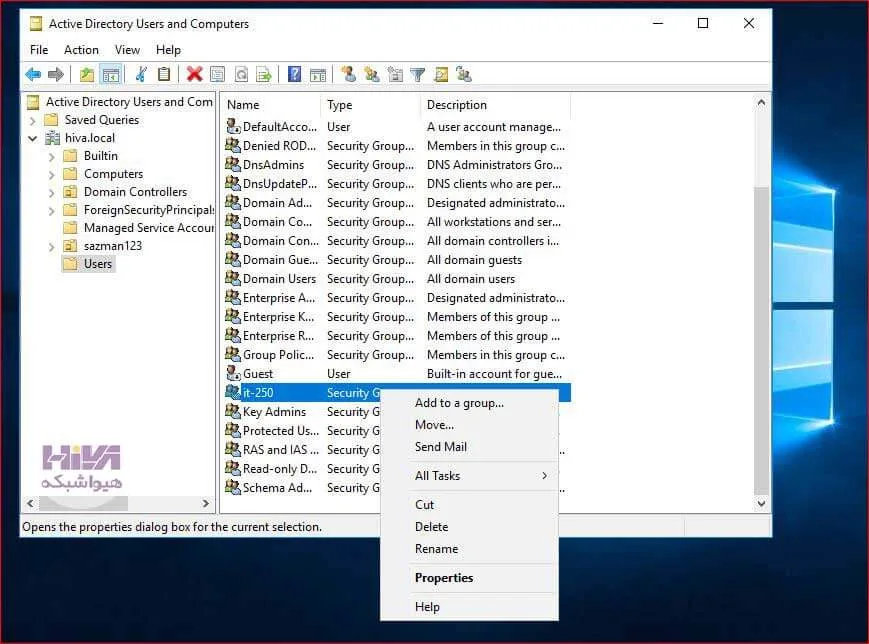This screenshot has width=869, height=644.
Task: Sort by the Description column header
Action: [x=495, y=105]
